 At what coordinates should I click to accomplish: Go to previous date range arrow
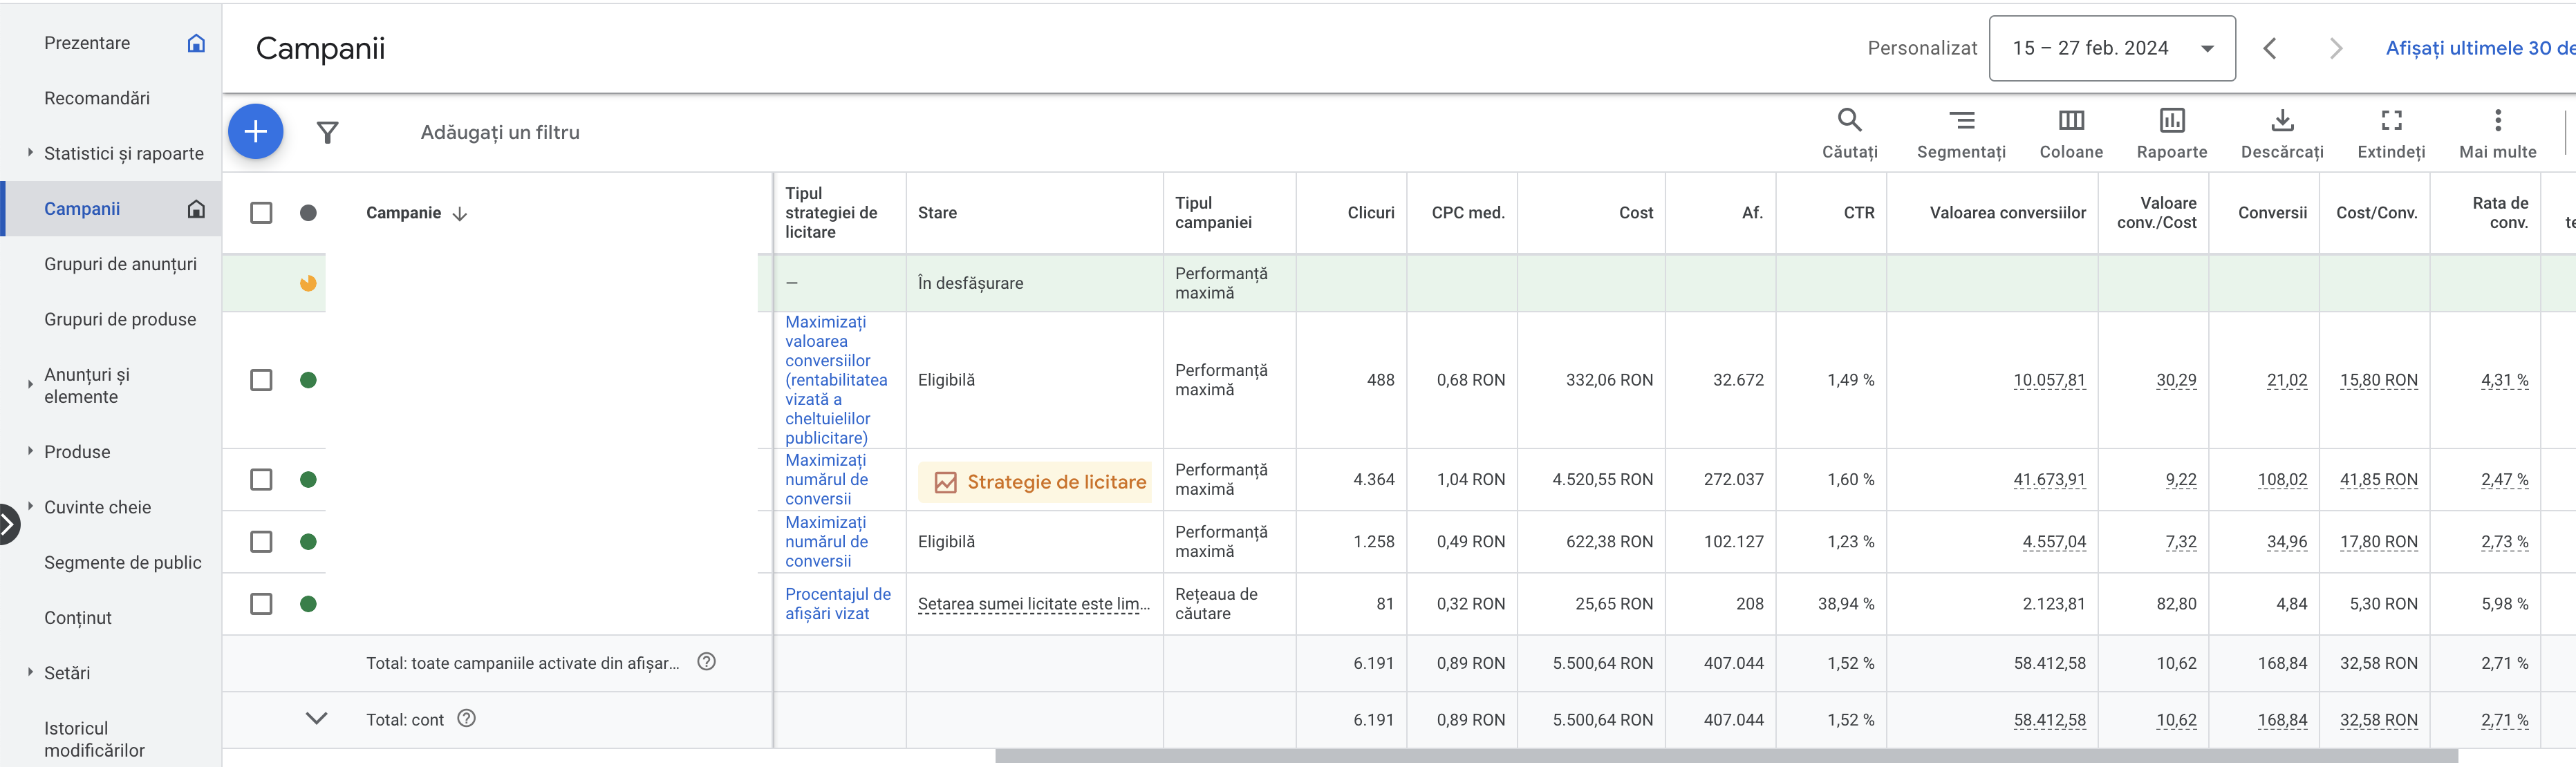click(2270, 48)
